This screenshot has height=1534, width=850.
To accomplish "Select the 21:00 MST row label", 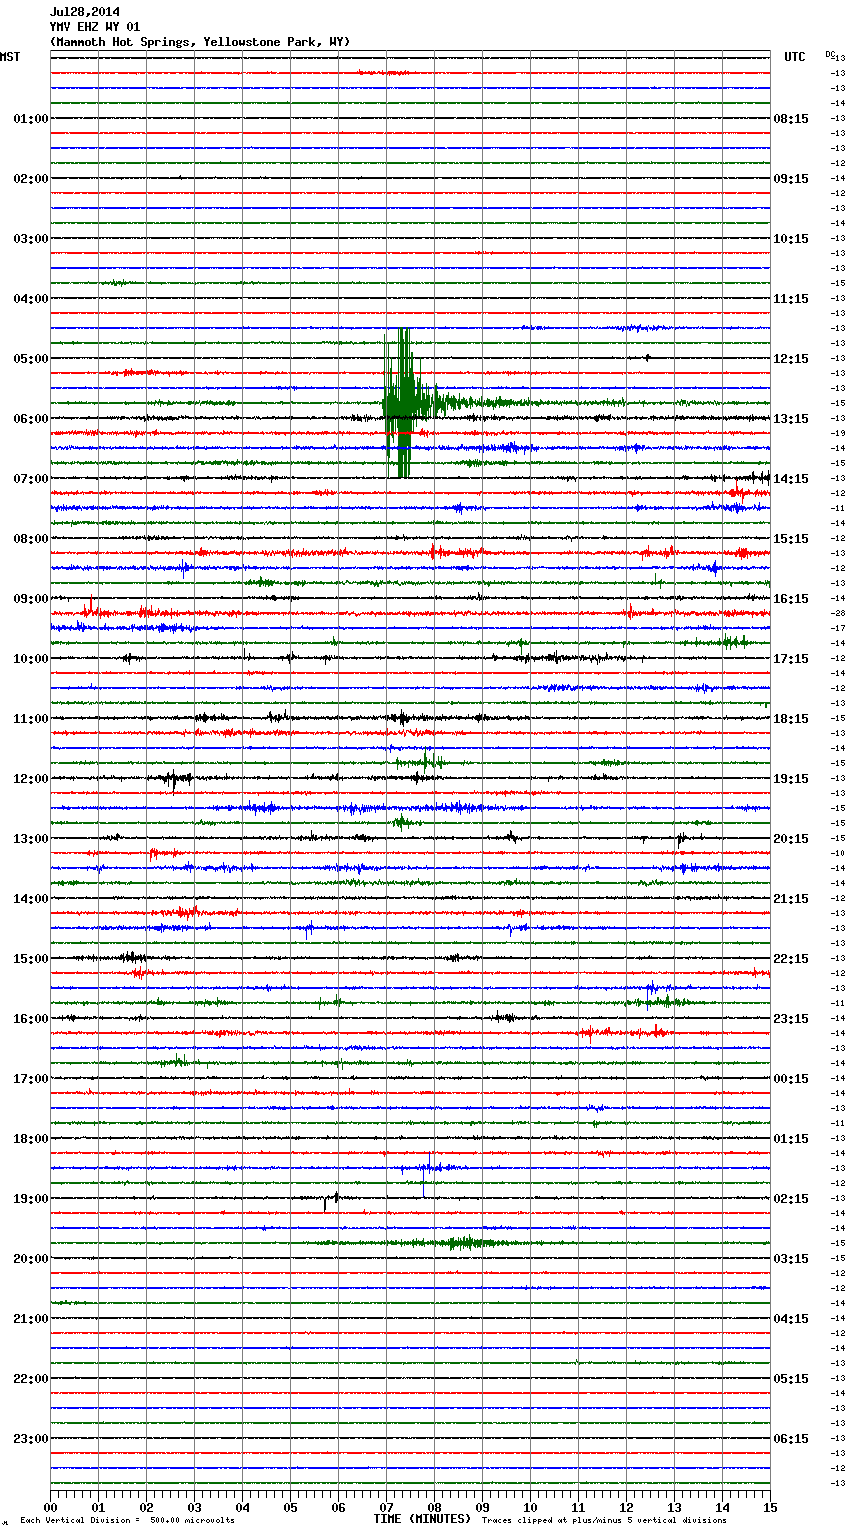I will (31, 1319).
